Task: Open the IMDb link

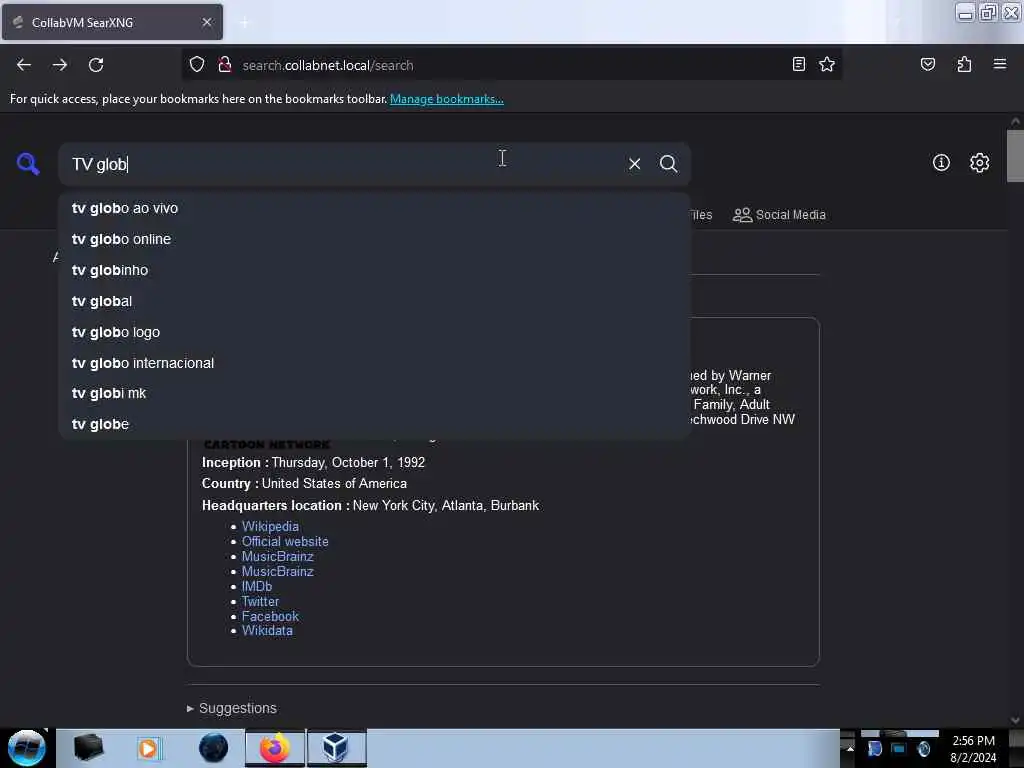Action: 257,586
